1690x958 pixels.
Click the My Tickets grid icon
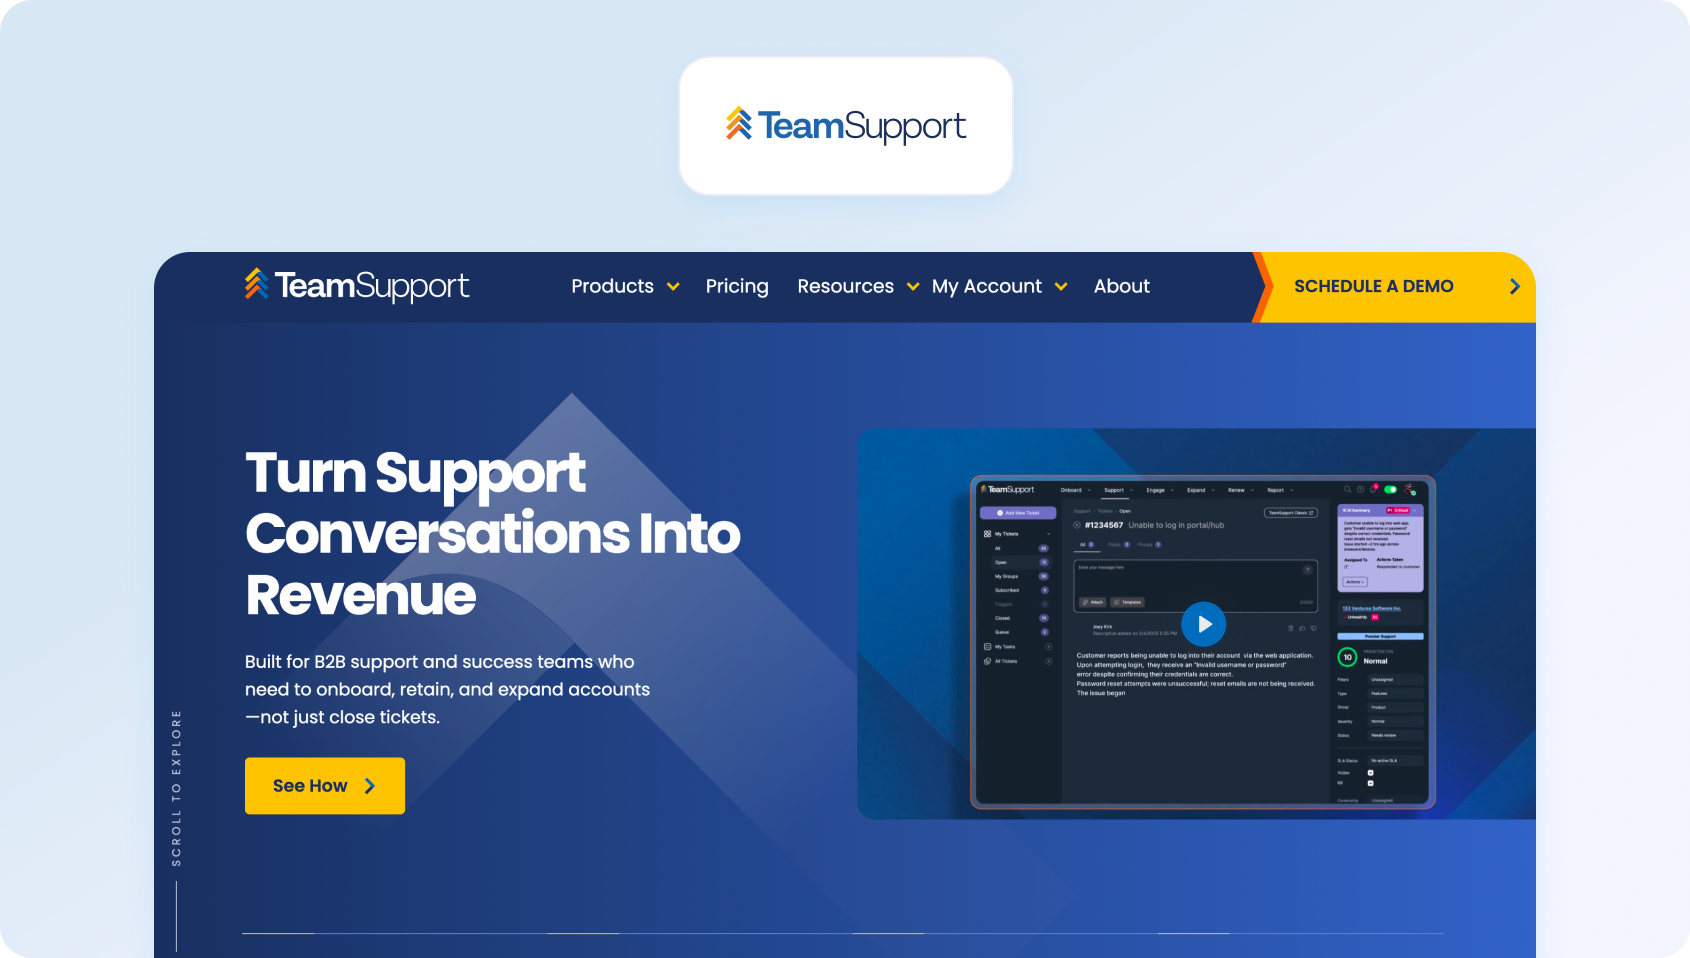point(987,534)
